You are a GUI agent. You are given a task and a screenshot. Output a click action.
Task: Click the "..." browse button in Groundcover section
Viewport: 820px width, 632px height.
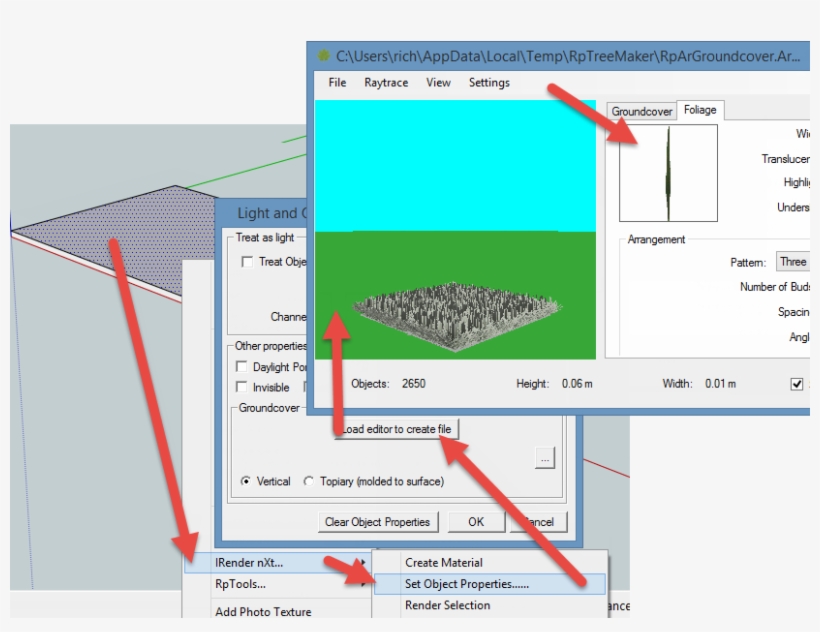(x=543, y=456)
